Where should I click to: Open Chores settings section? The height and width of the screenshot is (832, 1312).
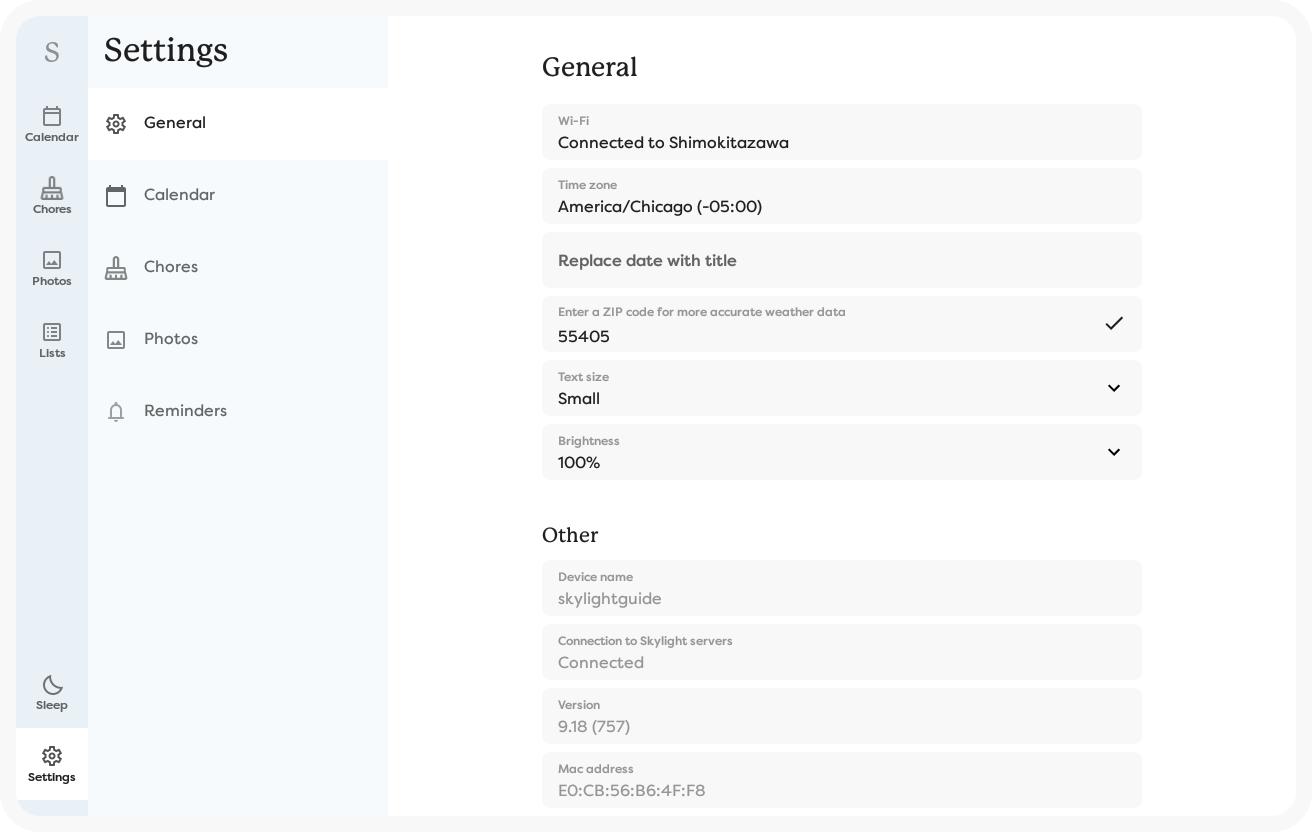click(171, 267)
